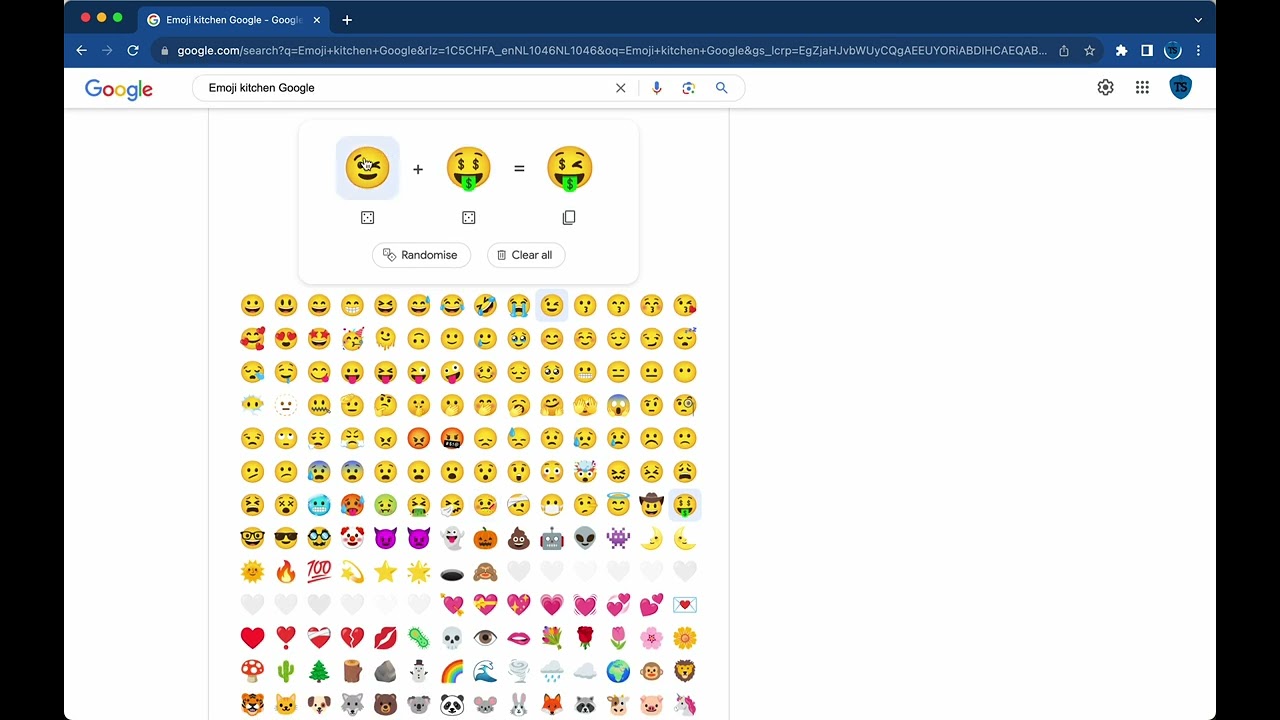The image size is (1280, 720).
Task: Bookmark this page with star icon
Action: click(1089, 50)
